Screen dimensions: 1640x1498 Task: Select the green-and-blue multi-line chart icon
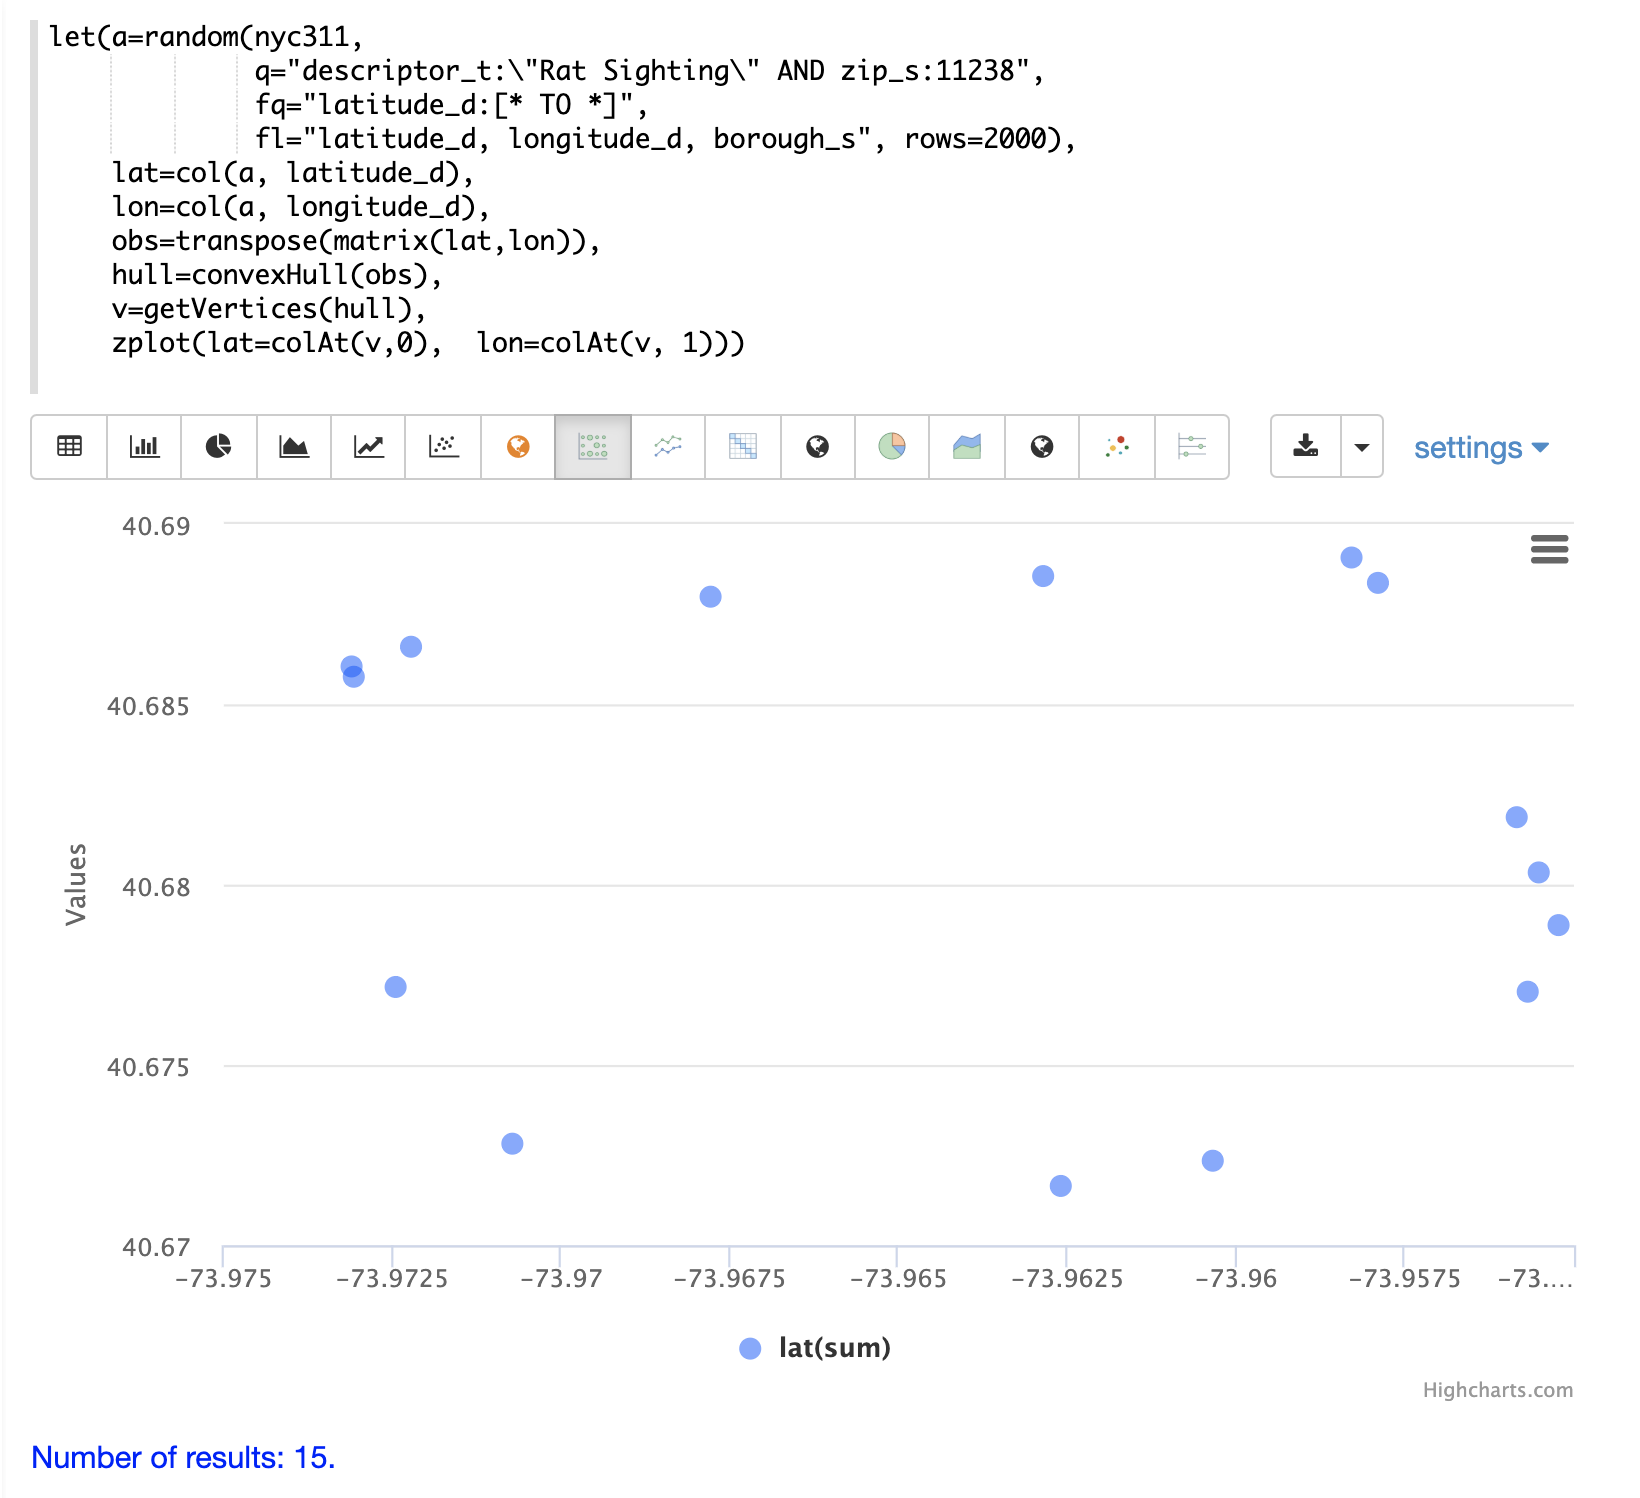(x=668, y=447)
